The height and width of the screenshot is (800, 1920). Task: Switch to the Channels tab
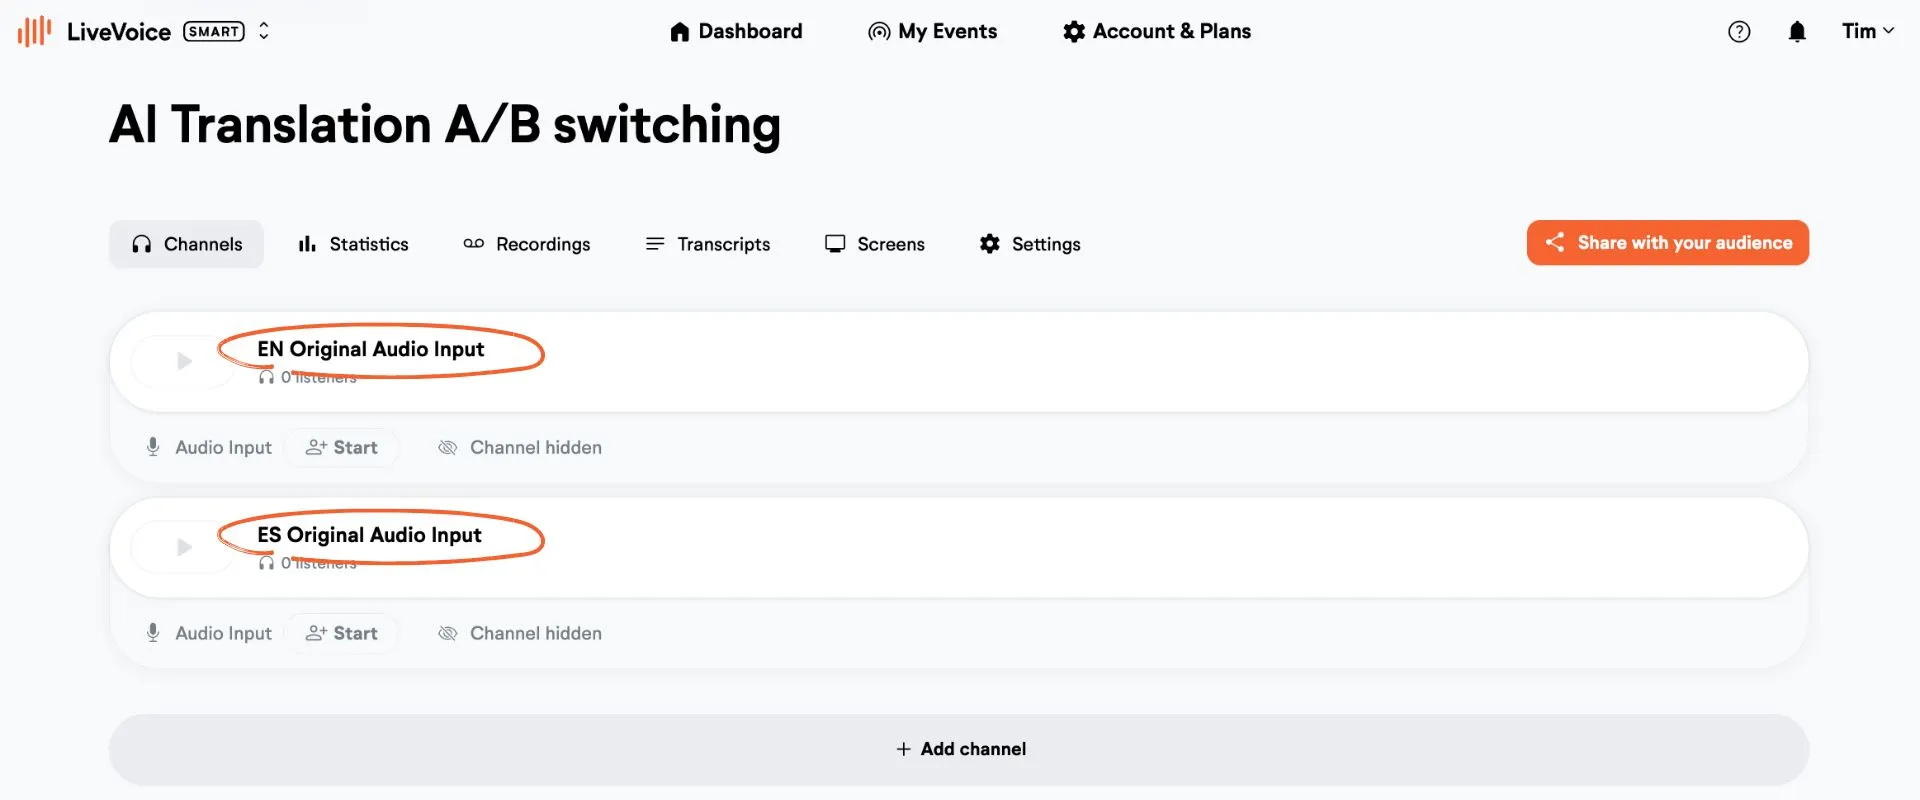(187, 244)
